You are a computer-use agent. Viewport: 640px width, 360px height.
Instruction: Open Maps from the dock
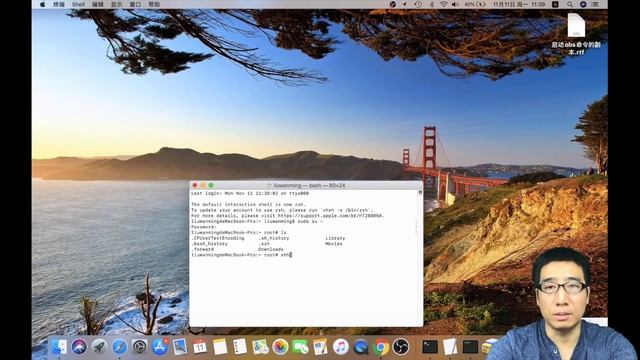pos(260,347)
